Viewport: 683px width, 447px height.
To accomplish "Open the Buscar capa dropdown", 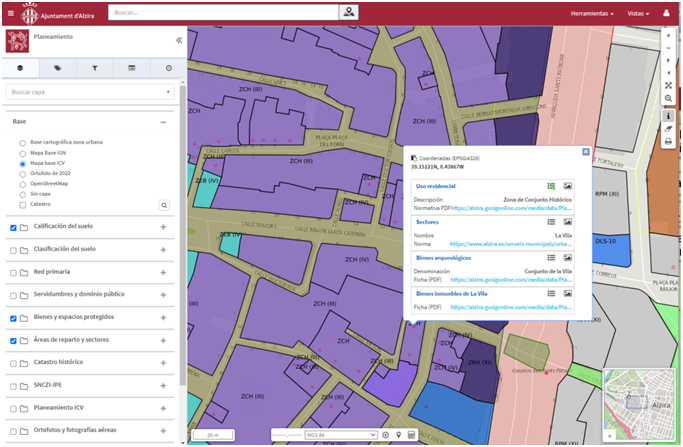I will pyautogui.click(x=89, y=92).
